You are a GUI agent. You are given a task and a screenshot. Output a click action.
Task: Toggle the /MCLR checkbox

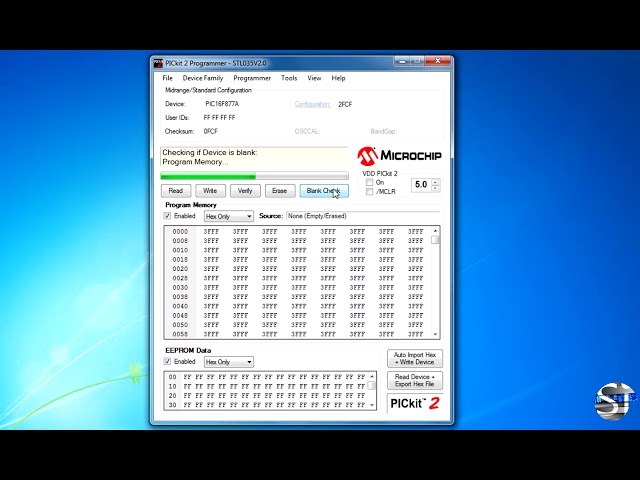[369, 191]
